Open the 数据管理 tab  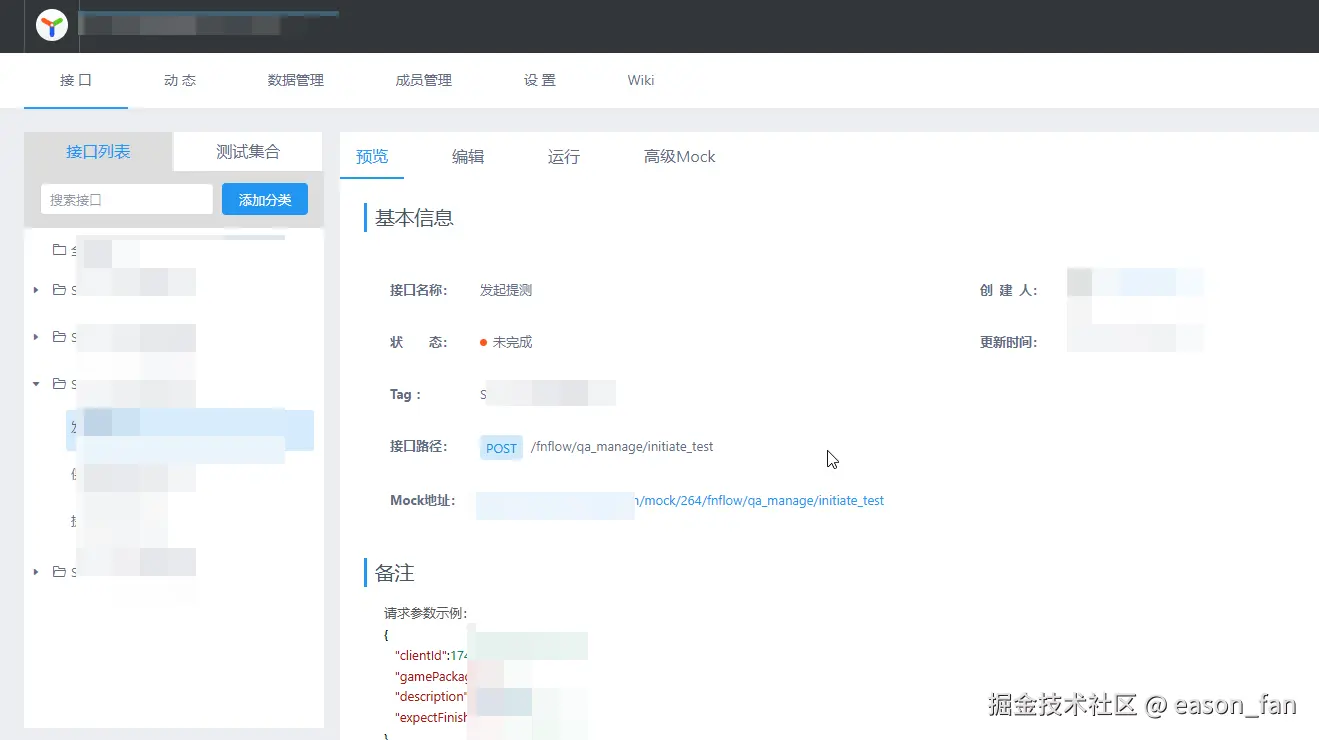point(296,80)
